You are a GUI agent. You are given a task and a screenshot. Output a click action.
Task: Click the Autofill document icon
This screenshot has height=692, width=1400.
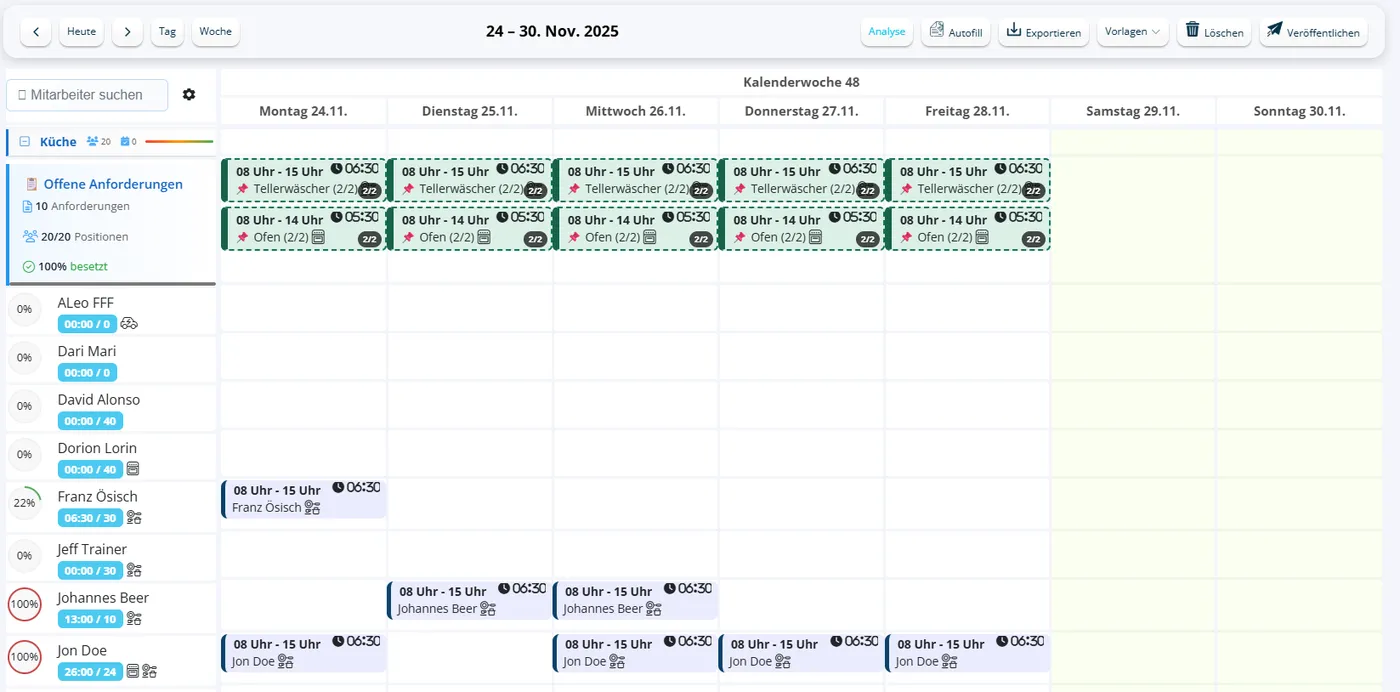click(x=936, y=30)
